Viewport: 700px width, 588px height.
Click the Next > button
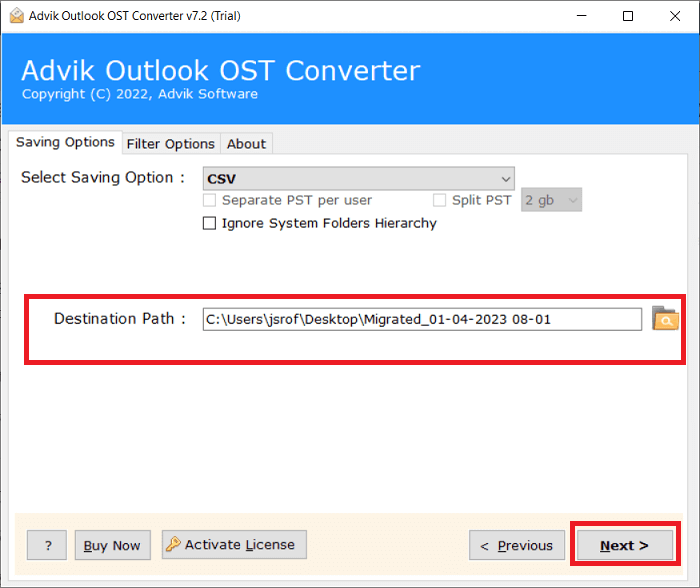tap(625, 545)
